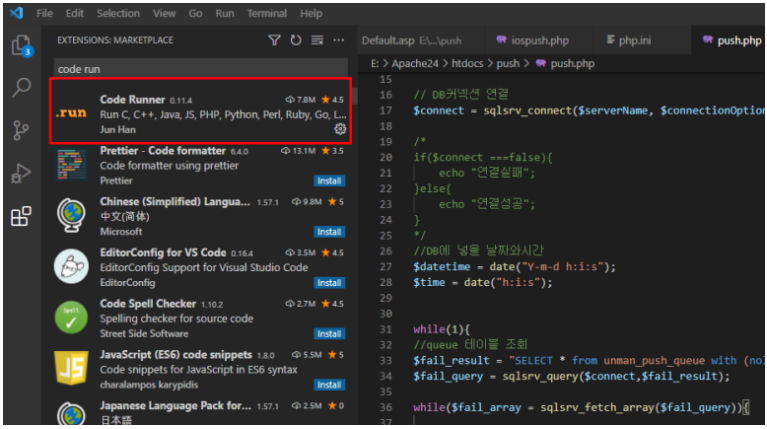
Task: Click the Code Runner rating 4.5
Action: [333, 100]
